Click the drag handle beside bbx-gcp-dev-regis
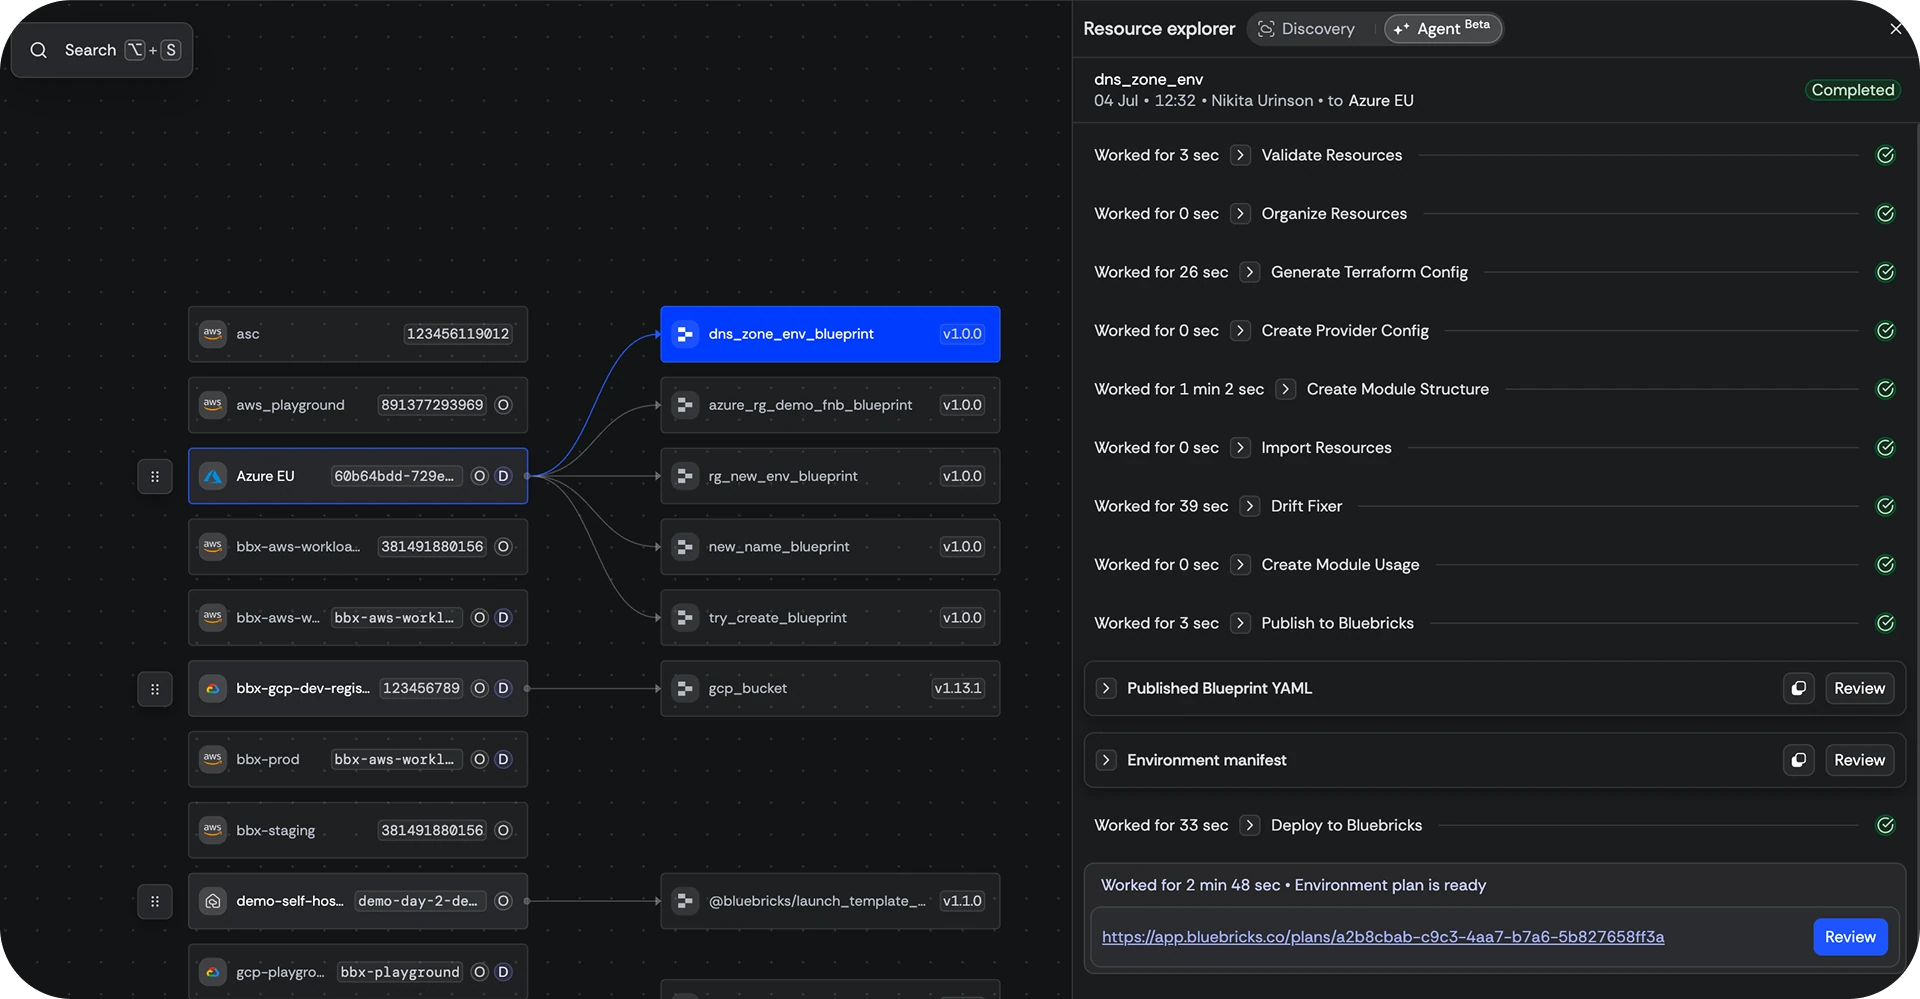 coord(155,688)
